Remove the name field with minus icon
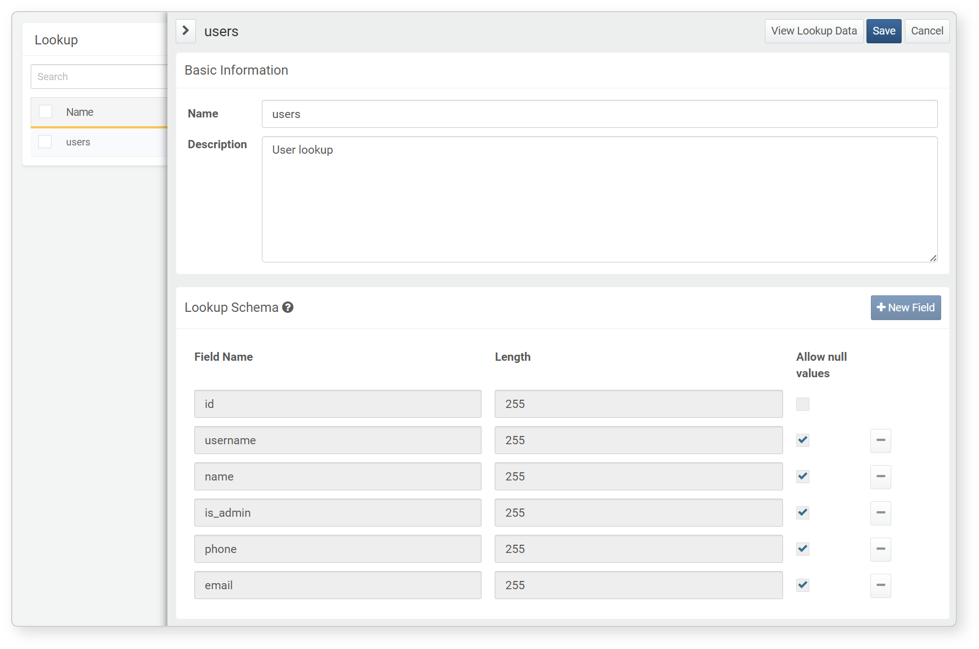The height and width of the screenshot is (649, 979). pyautogui.click(x=880, y=477)
